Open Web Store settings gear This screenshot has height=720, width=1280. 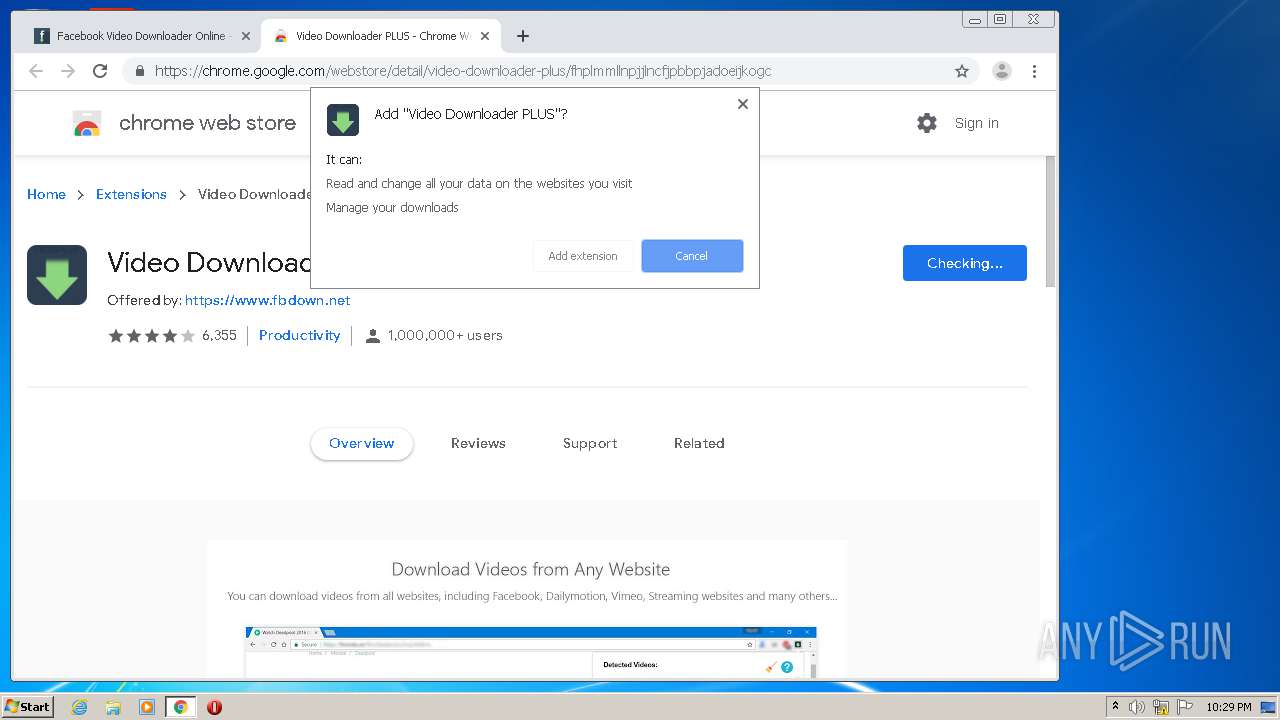[x=927, y=123]
